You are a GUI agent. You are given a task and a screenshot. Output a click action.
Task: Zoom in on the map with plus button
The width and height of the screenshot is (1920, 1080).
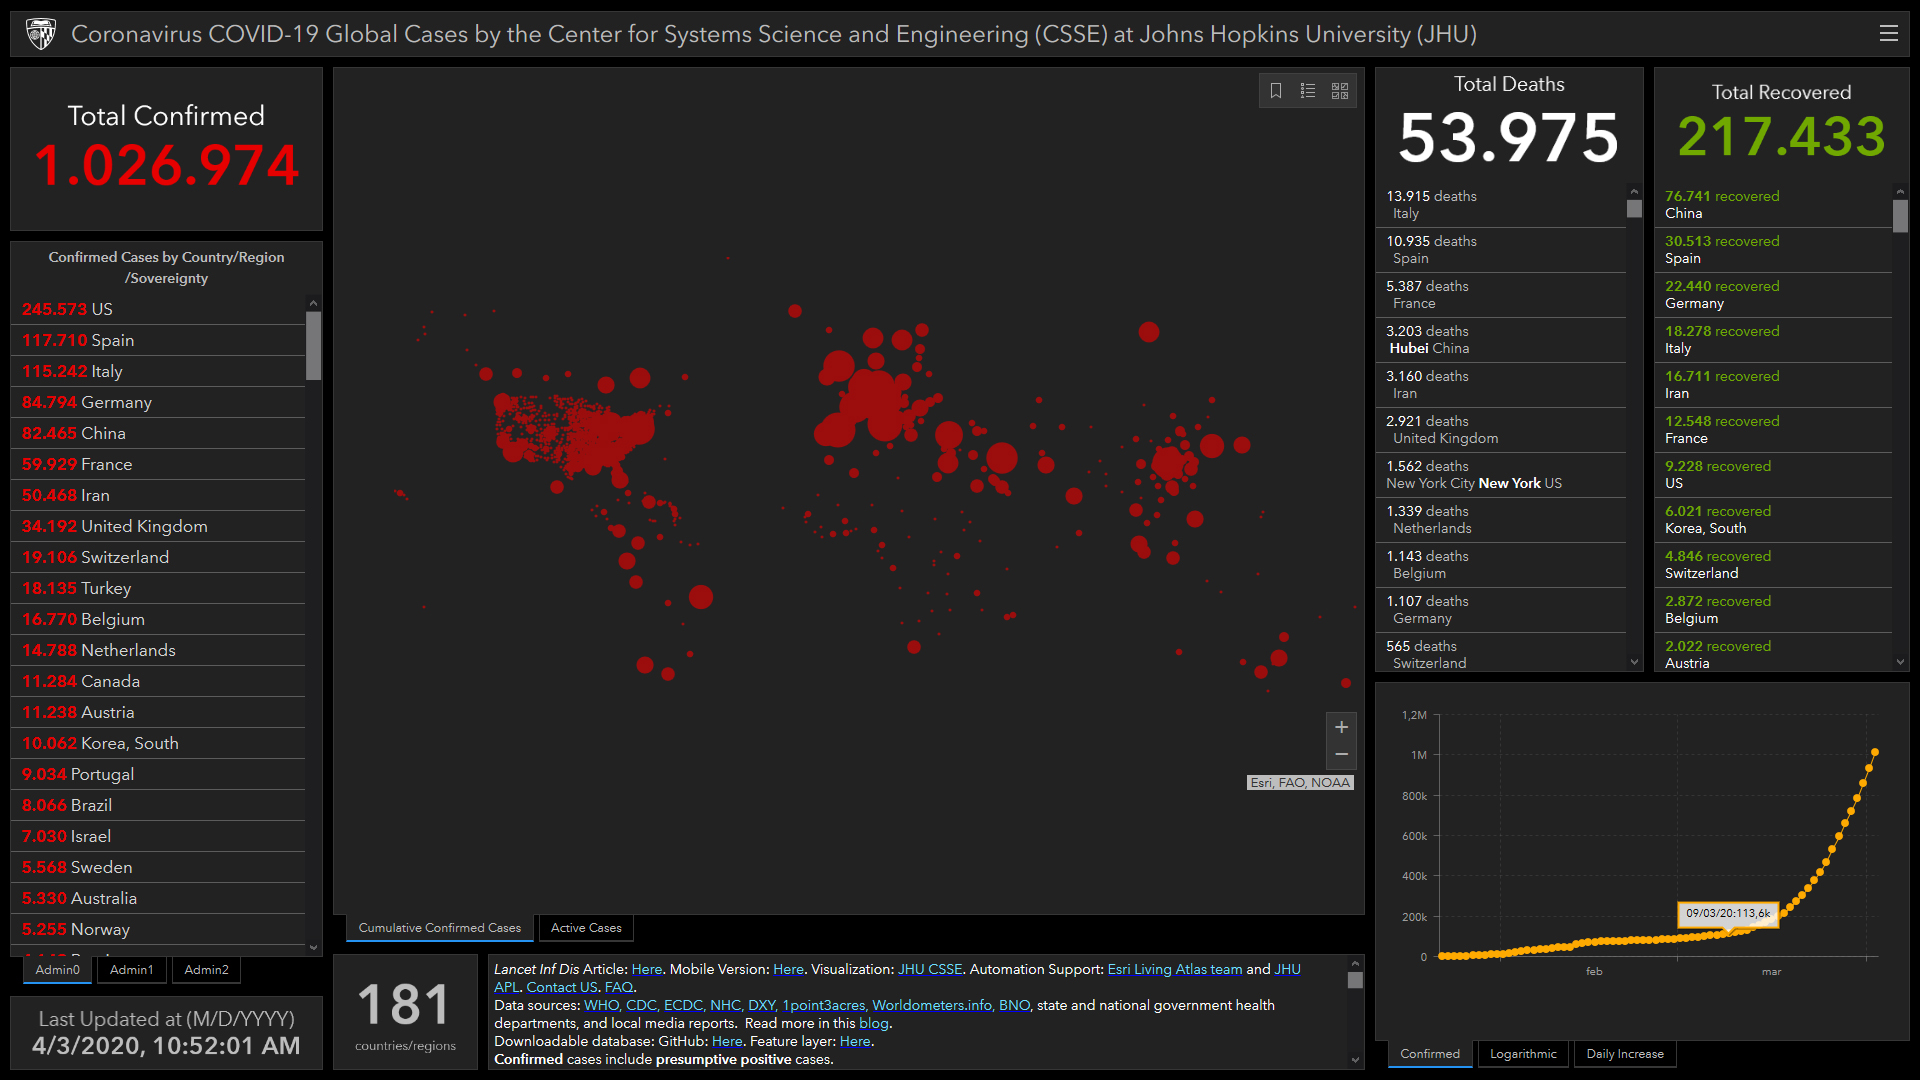click(x=1341, y=727)
